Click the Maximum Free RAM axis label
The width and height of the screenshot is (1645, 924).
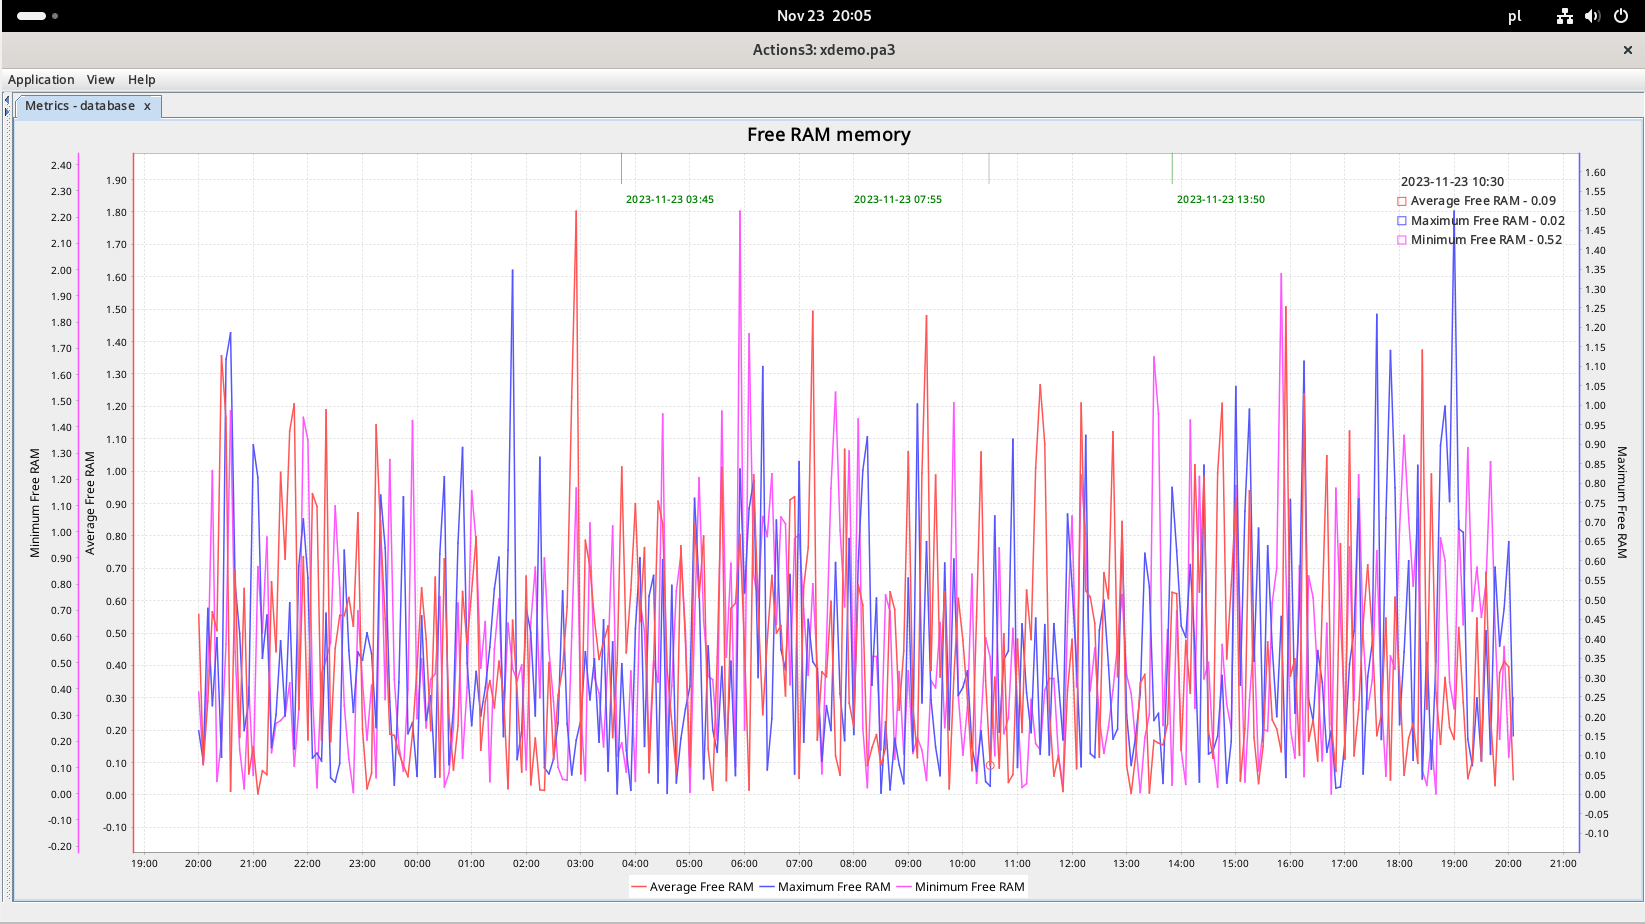pyautogui.click(x=1622, y=502)
